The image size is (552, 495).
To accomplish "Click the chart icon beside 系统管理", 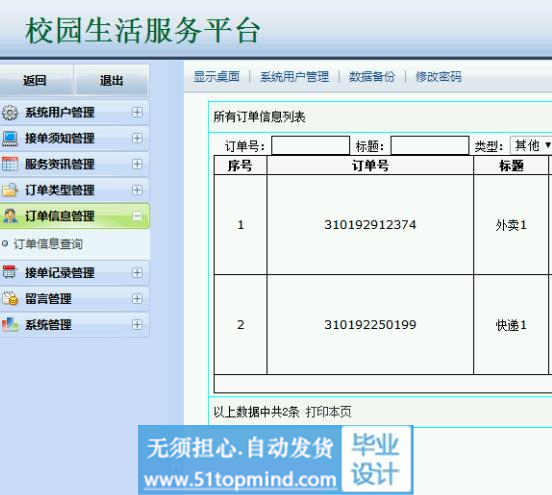I will tap(10, 325).
